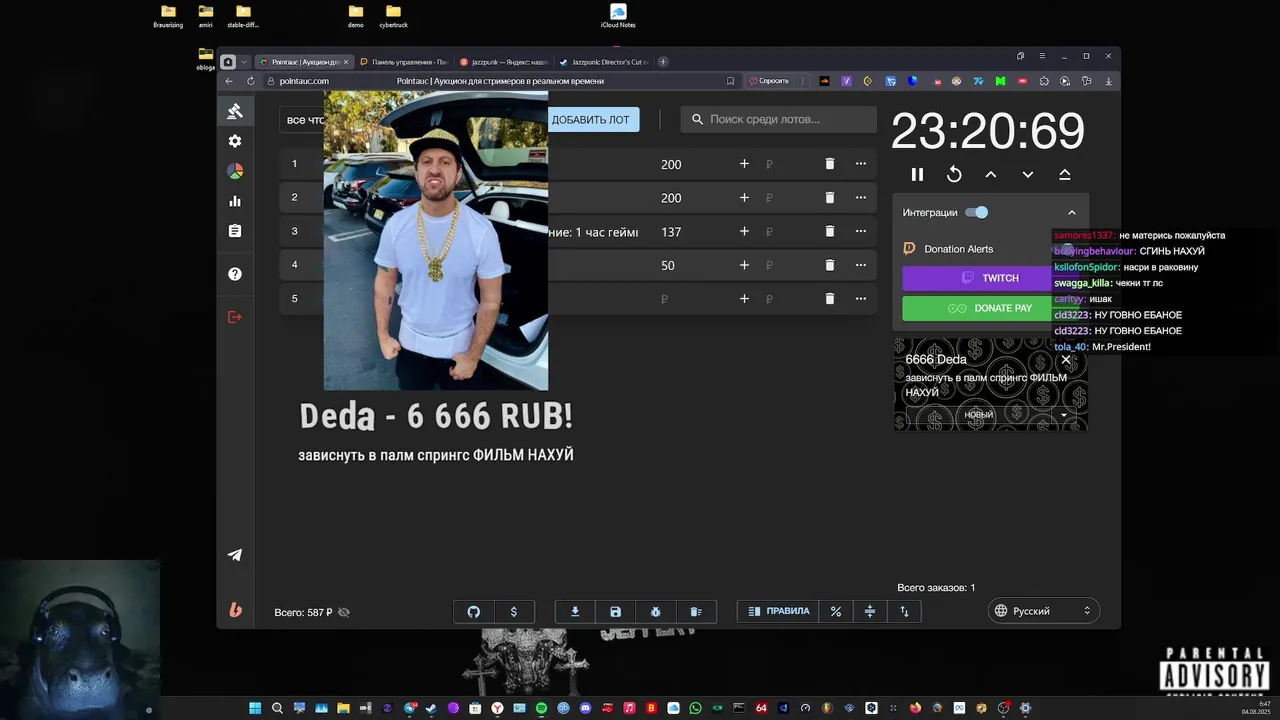Open statistics bar chart in sidebar
Screen dimensions: 1280x720
(x=235, y=201)
